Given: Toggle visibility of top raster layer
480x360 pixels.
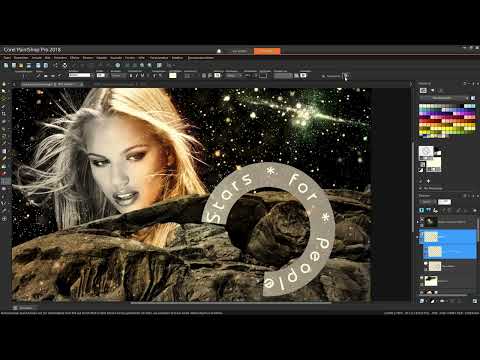Looking at the screenshot, I should point(422,220).
